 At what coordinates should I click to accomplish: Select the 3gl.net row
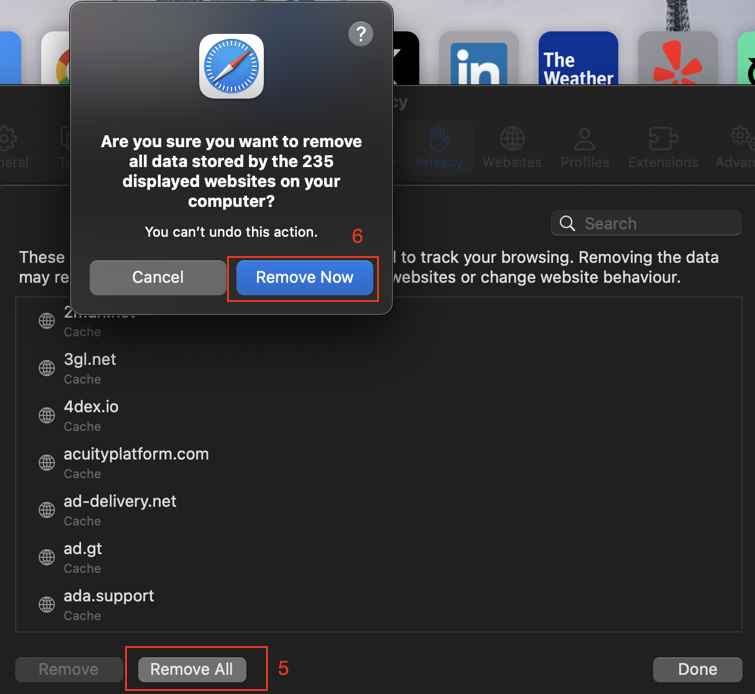[378, 368]
